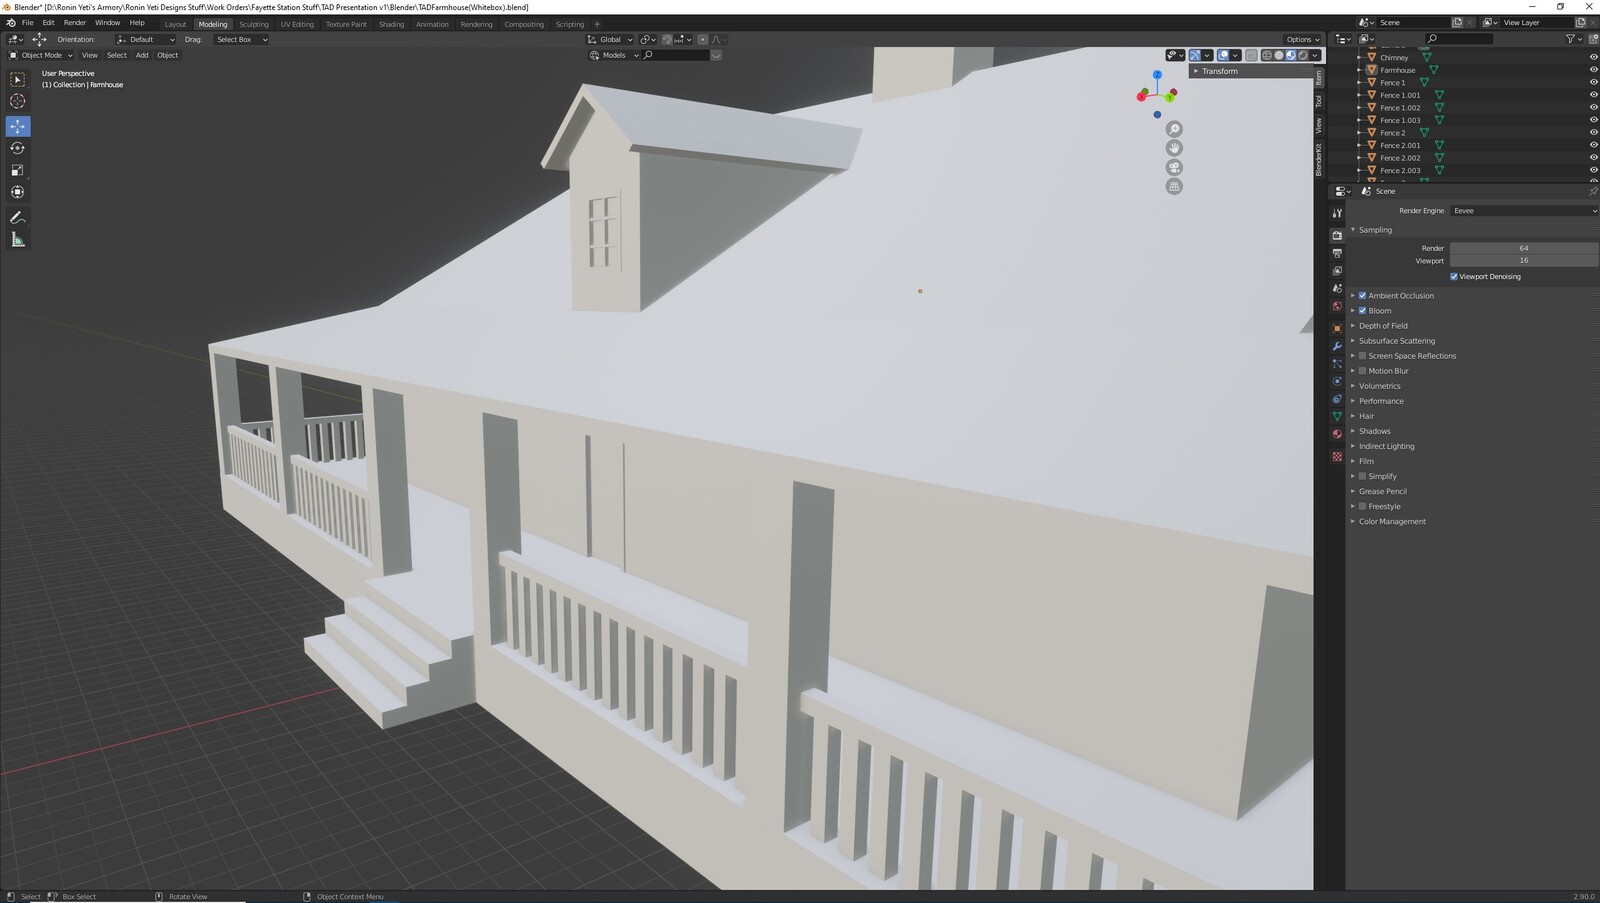
Task: Switch to solid viewport shading
Action: (x=1279, y=55)
